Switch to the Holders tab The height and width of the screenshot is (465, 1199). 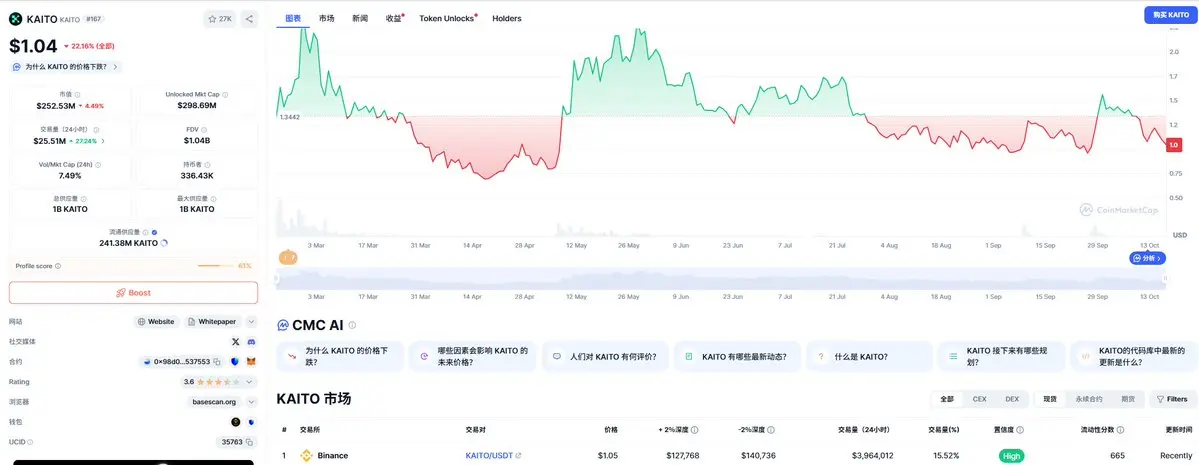[507, 18]
